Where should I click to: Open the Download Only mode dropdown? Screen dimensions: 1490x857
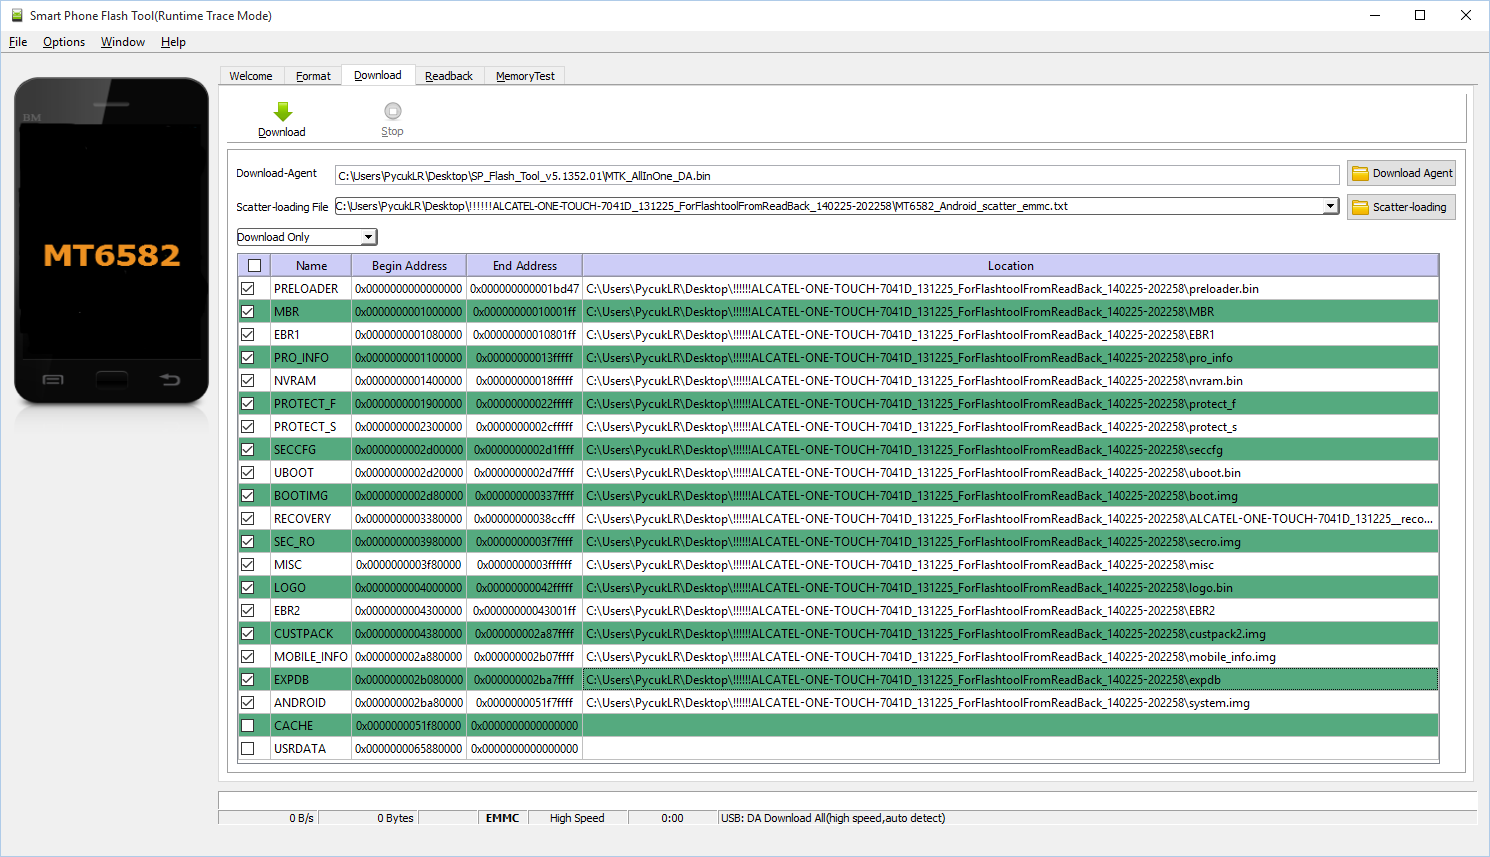click(369, 237)
